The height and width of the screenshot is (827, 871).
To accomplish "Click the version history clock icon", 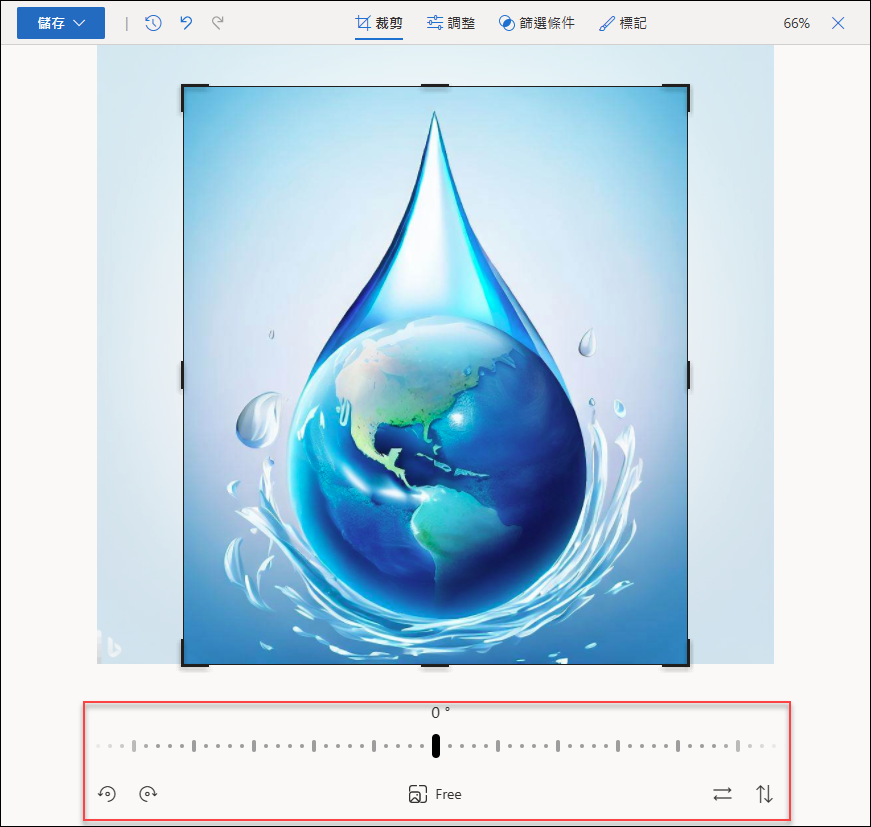I will [153, 23].
